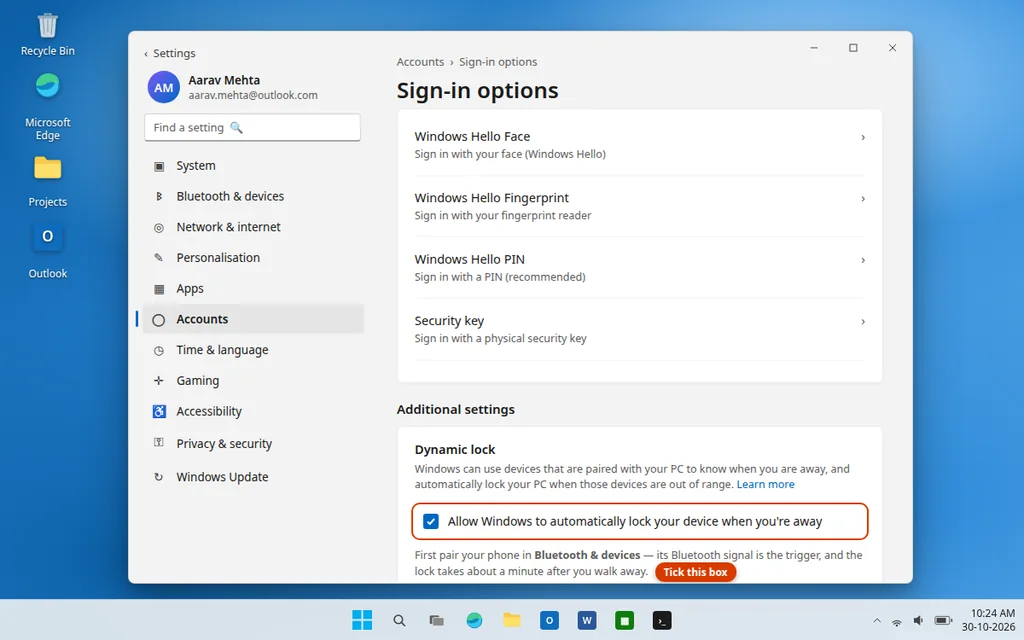The height and width of the screenshot is (640, 1024).
Task: Click the Wi-Fi tray icon
Action: click(x=897, y=620)
